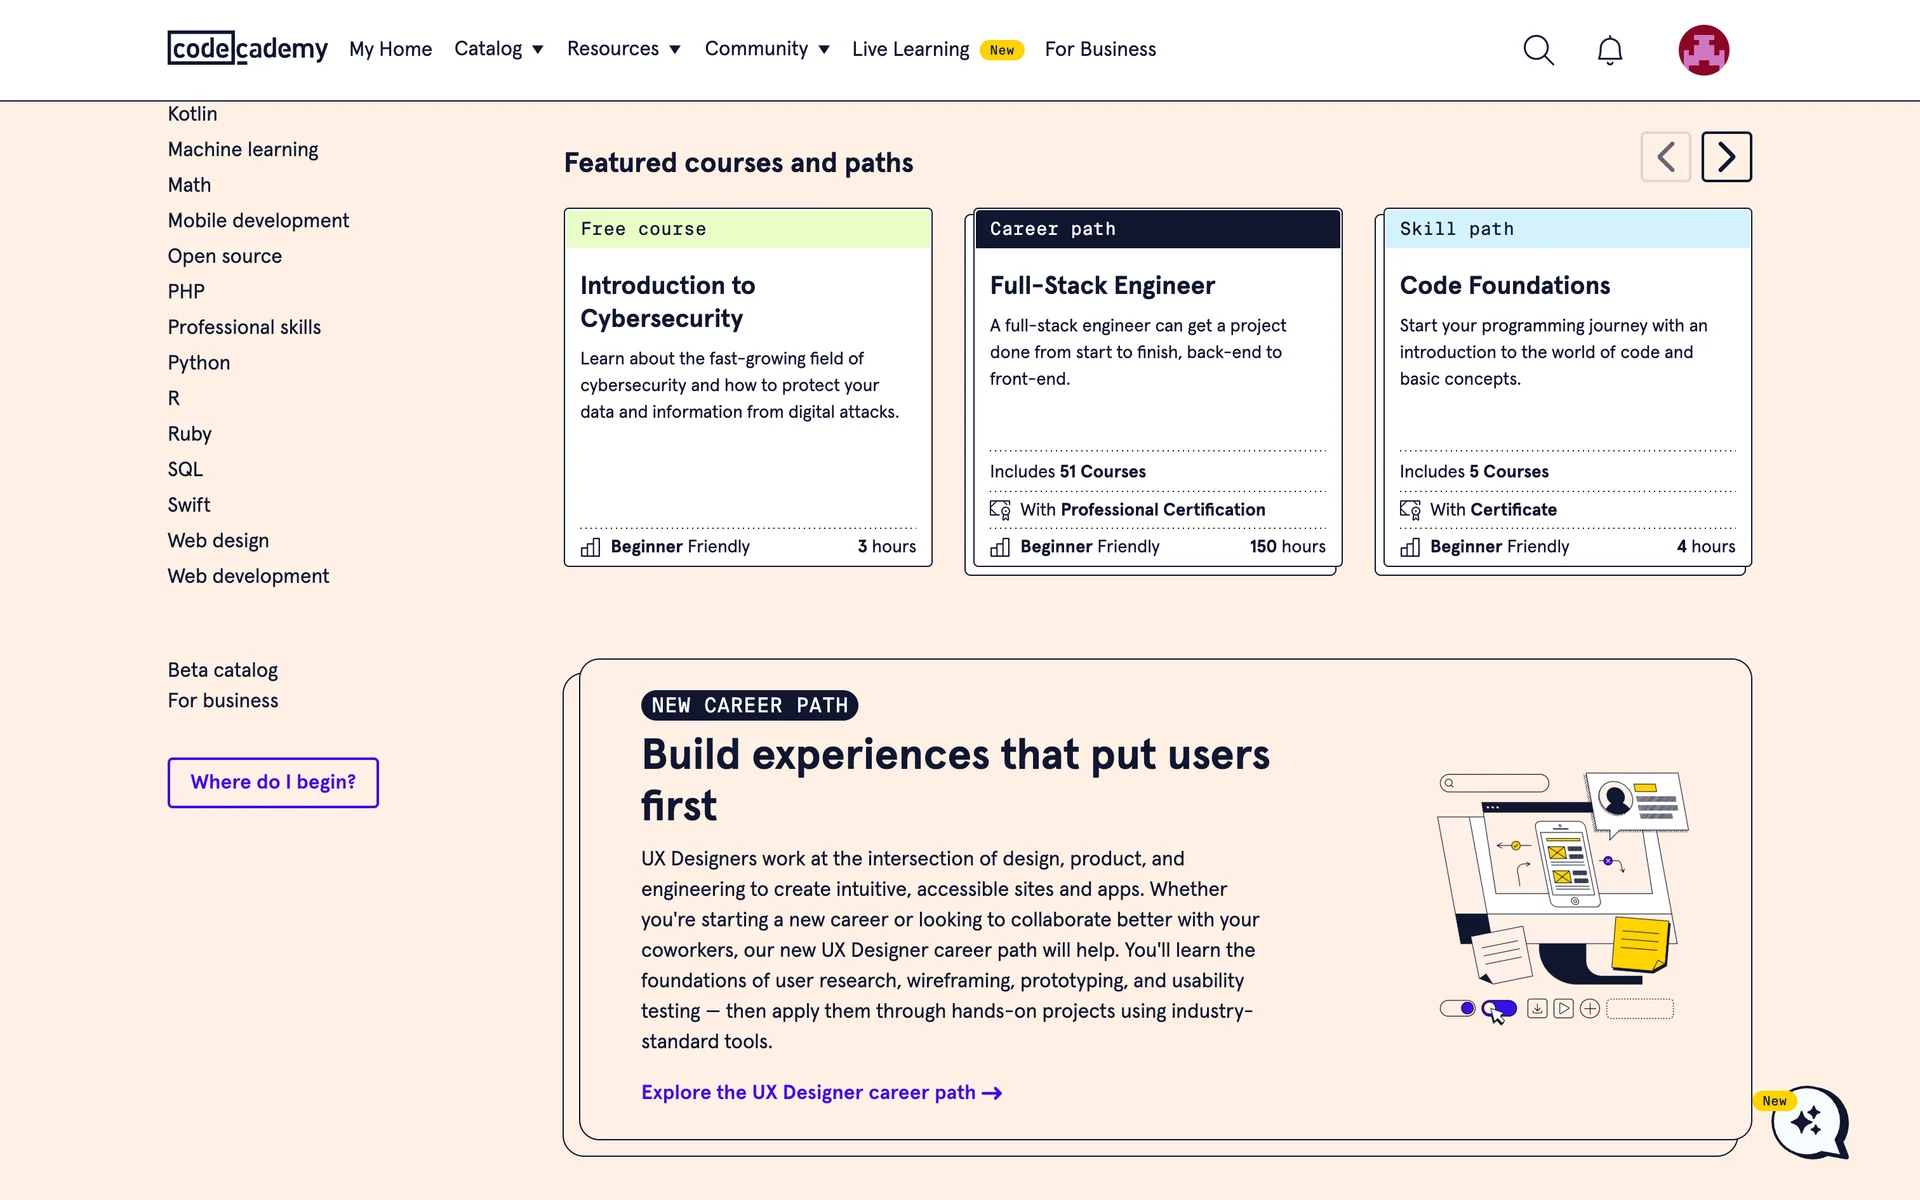Go to the For Business nav item

click(1100, 49)
